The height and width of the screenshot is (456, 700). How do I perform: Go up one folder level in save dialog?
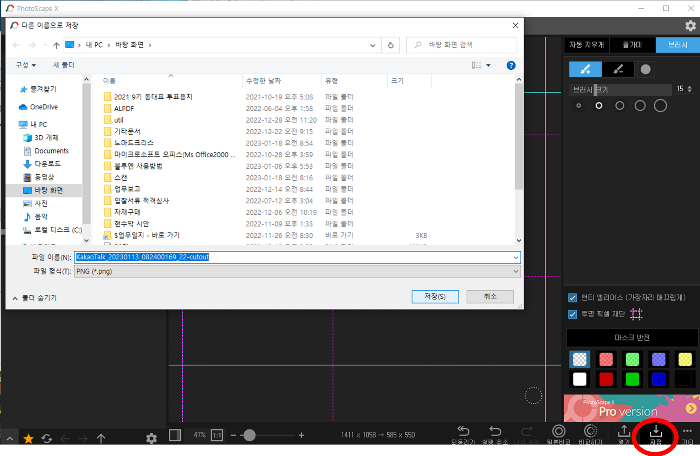click(x=56, y=45)
